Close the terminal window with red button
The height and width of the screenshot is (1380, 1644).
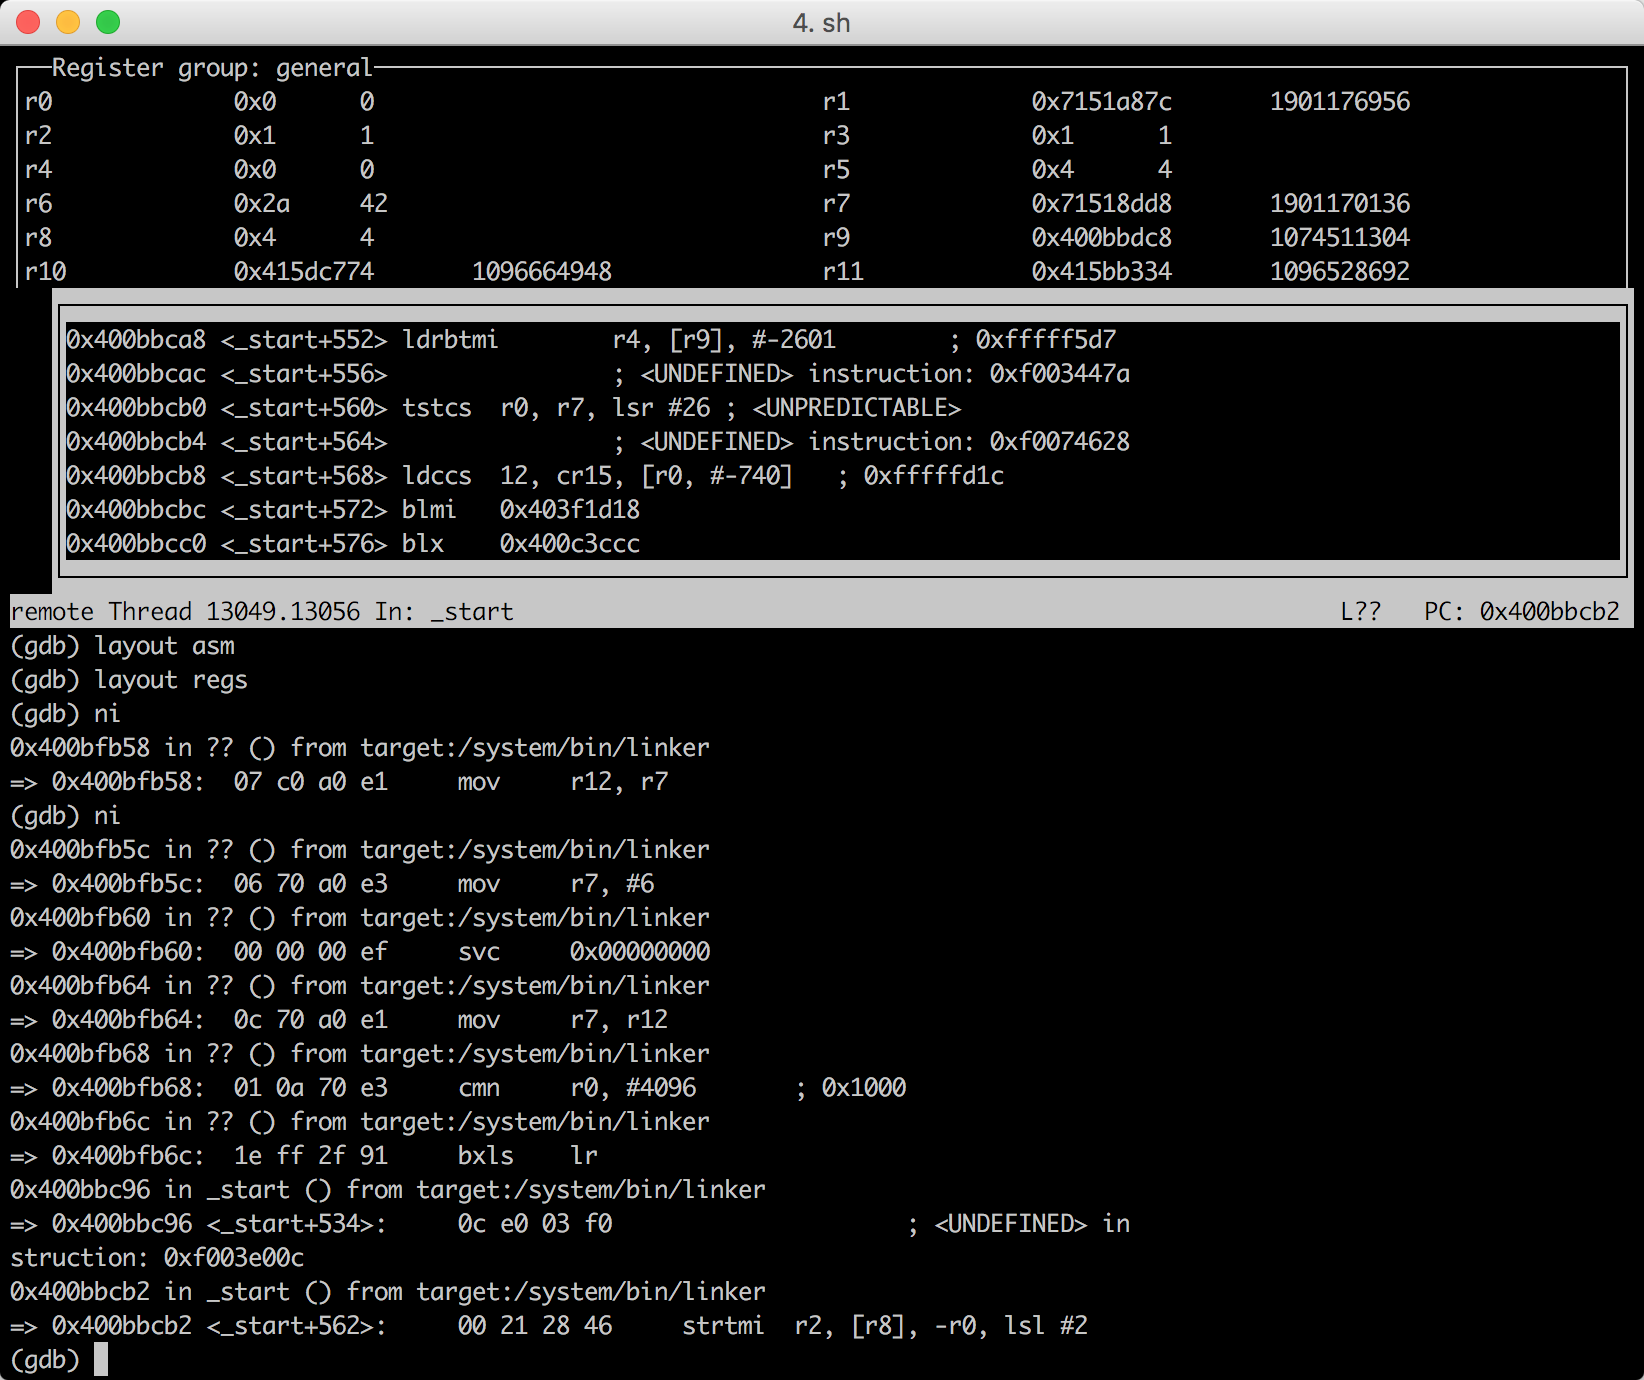(x=28, y=22)
